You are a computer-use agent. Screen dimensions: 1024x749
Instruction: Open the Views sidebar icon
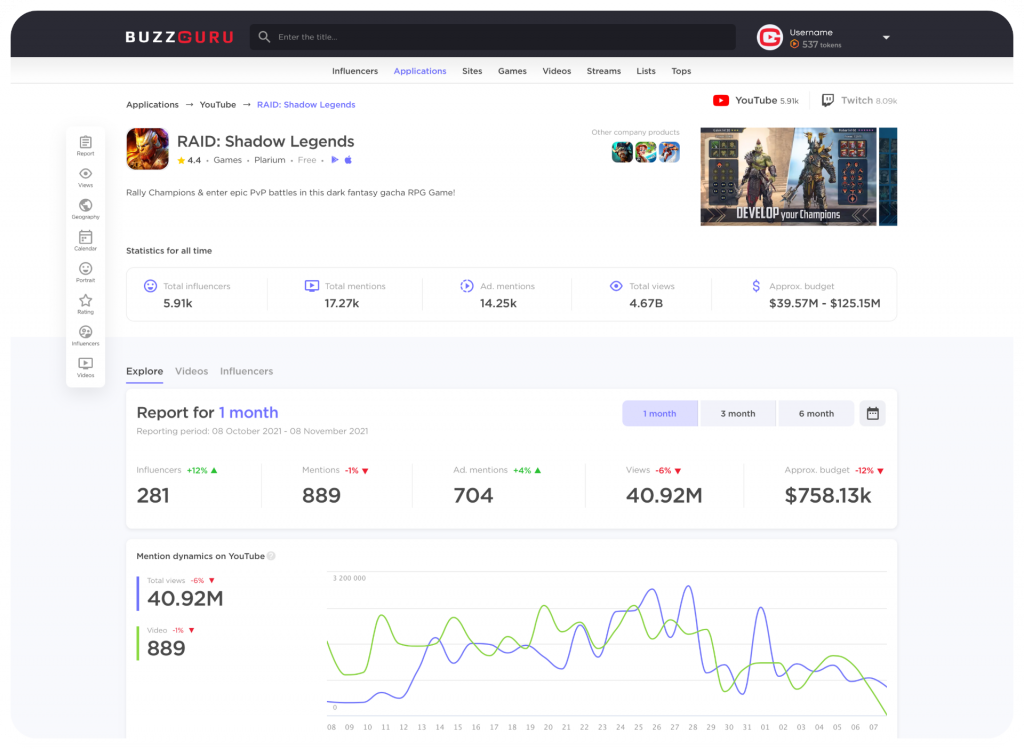coord(86,177)
